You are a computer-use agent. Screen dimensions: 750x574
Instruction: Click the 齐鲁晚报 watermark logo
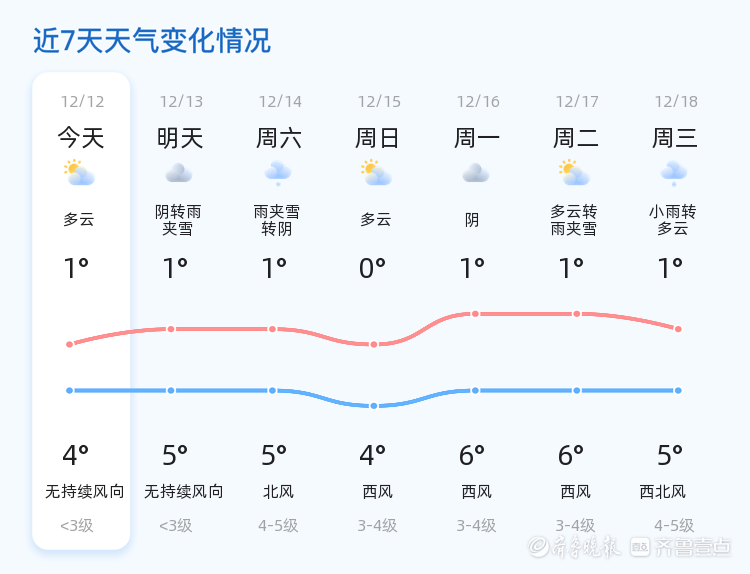coord(574,547)
